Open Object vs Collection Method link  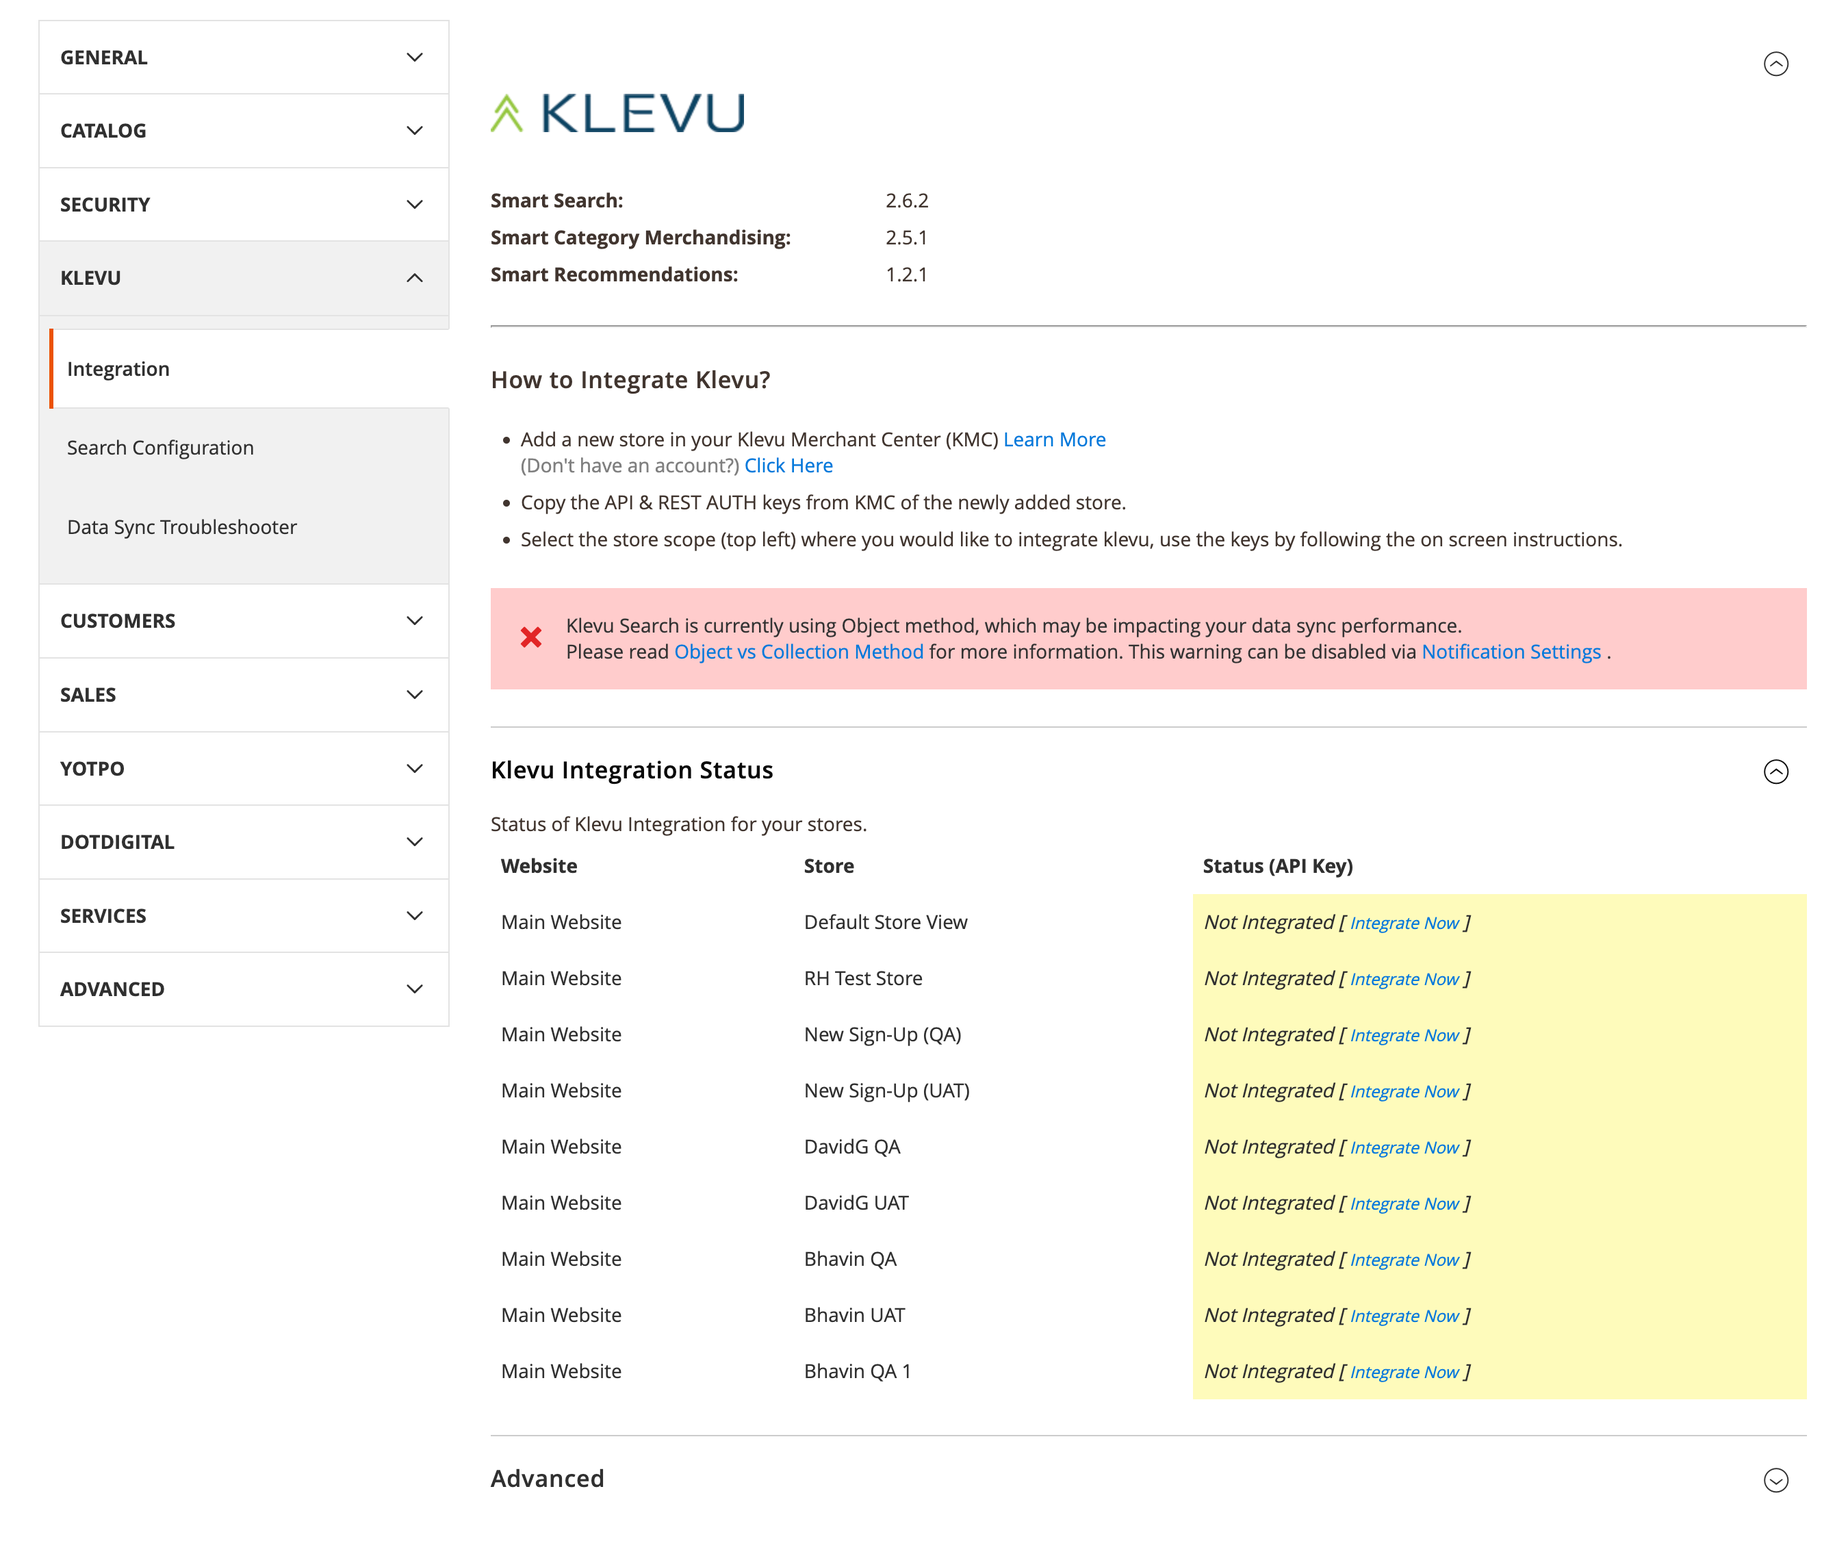click(x=798, y=651)
